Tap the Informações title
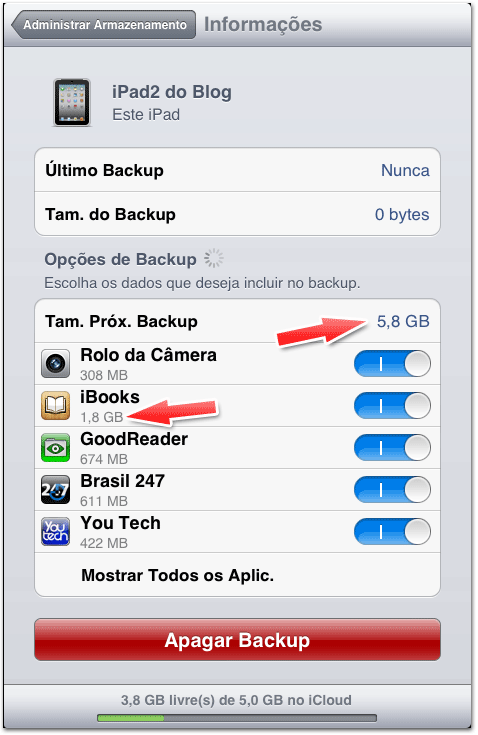This screenshot has height=735, width=478. click(x=263, y=24)
